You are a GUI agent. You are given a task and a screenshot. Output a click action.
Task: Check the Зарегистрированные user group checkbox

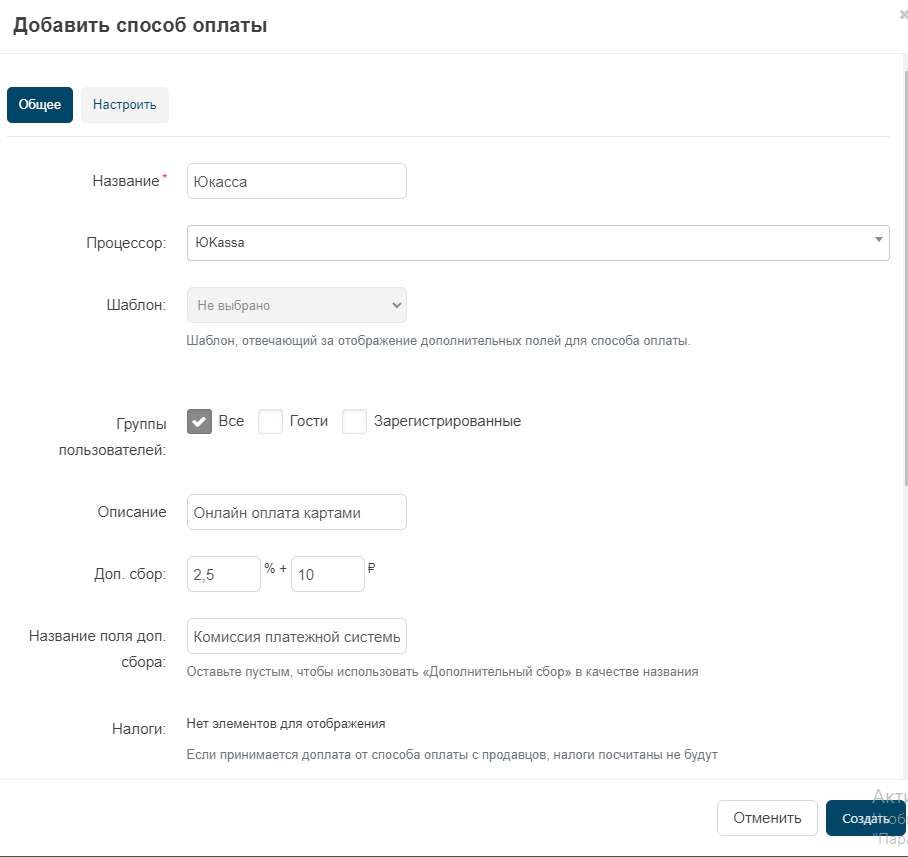[354, 422]
